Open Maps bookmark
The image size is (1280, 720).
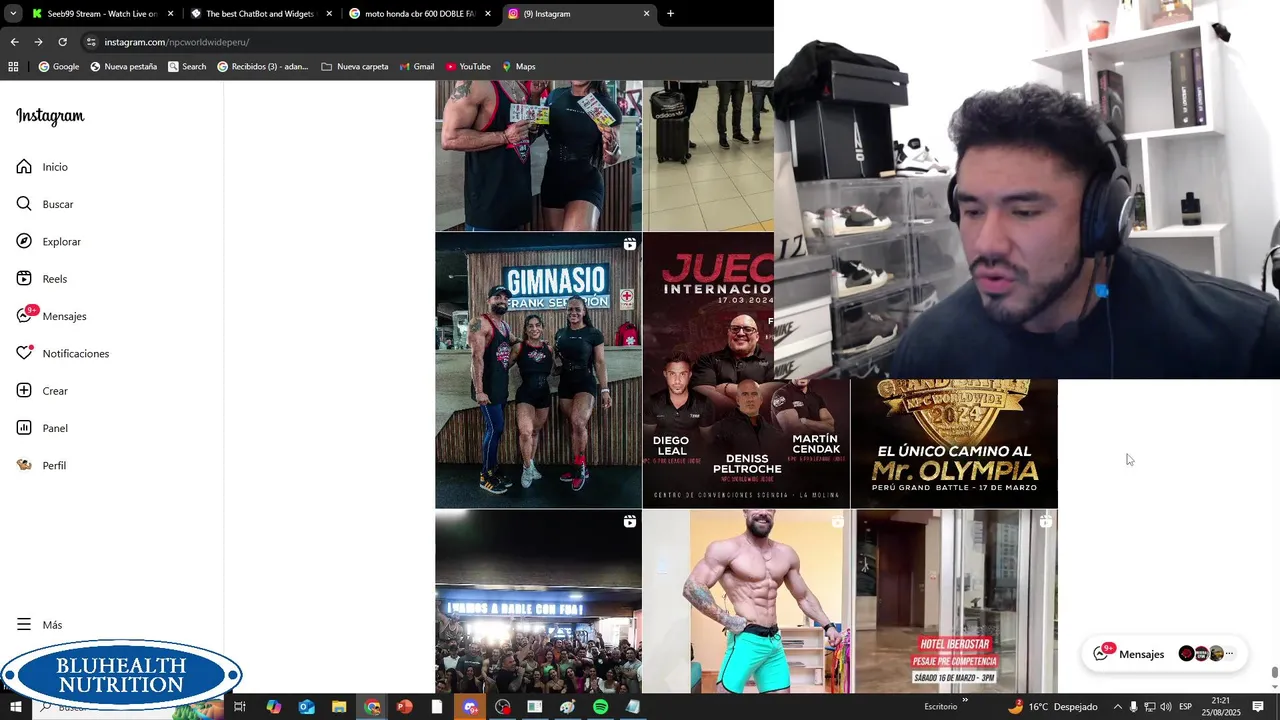click(x=519, y=67)
